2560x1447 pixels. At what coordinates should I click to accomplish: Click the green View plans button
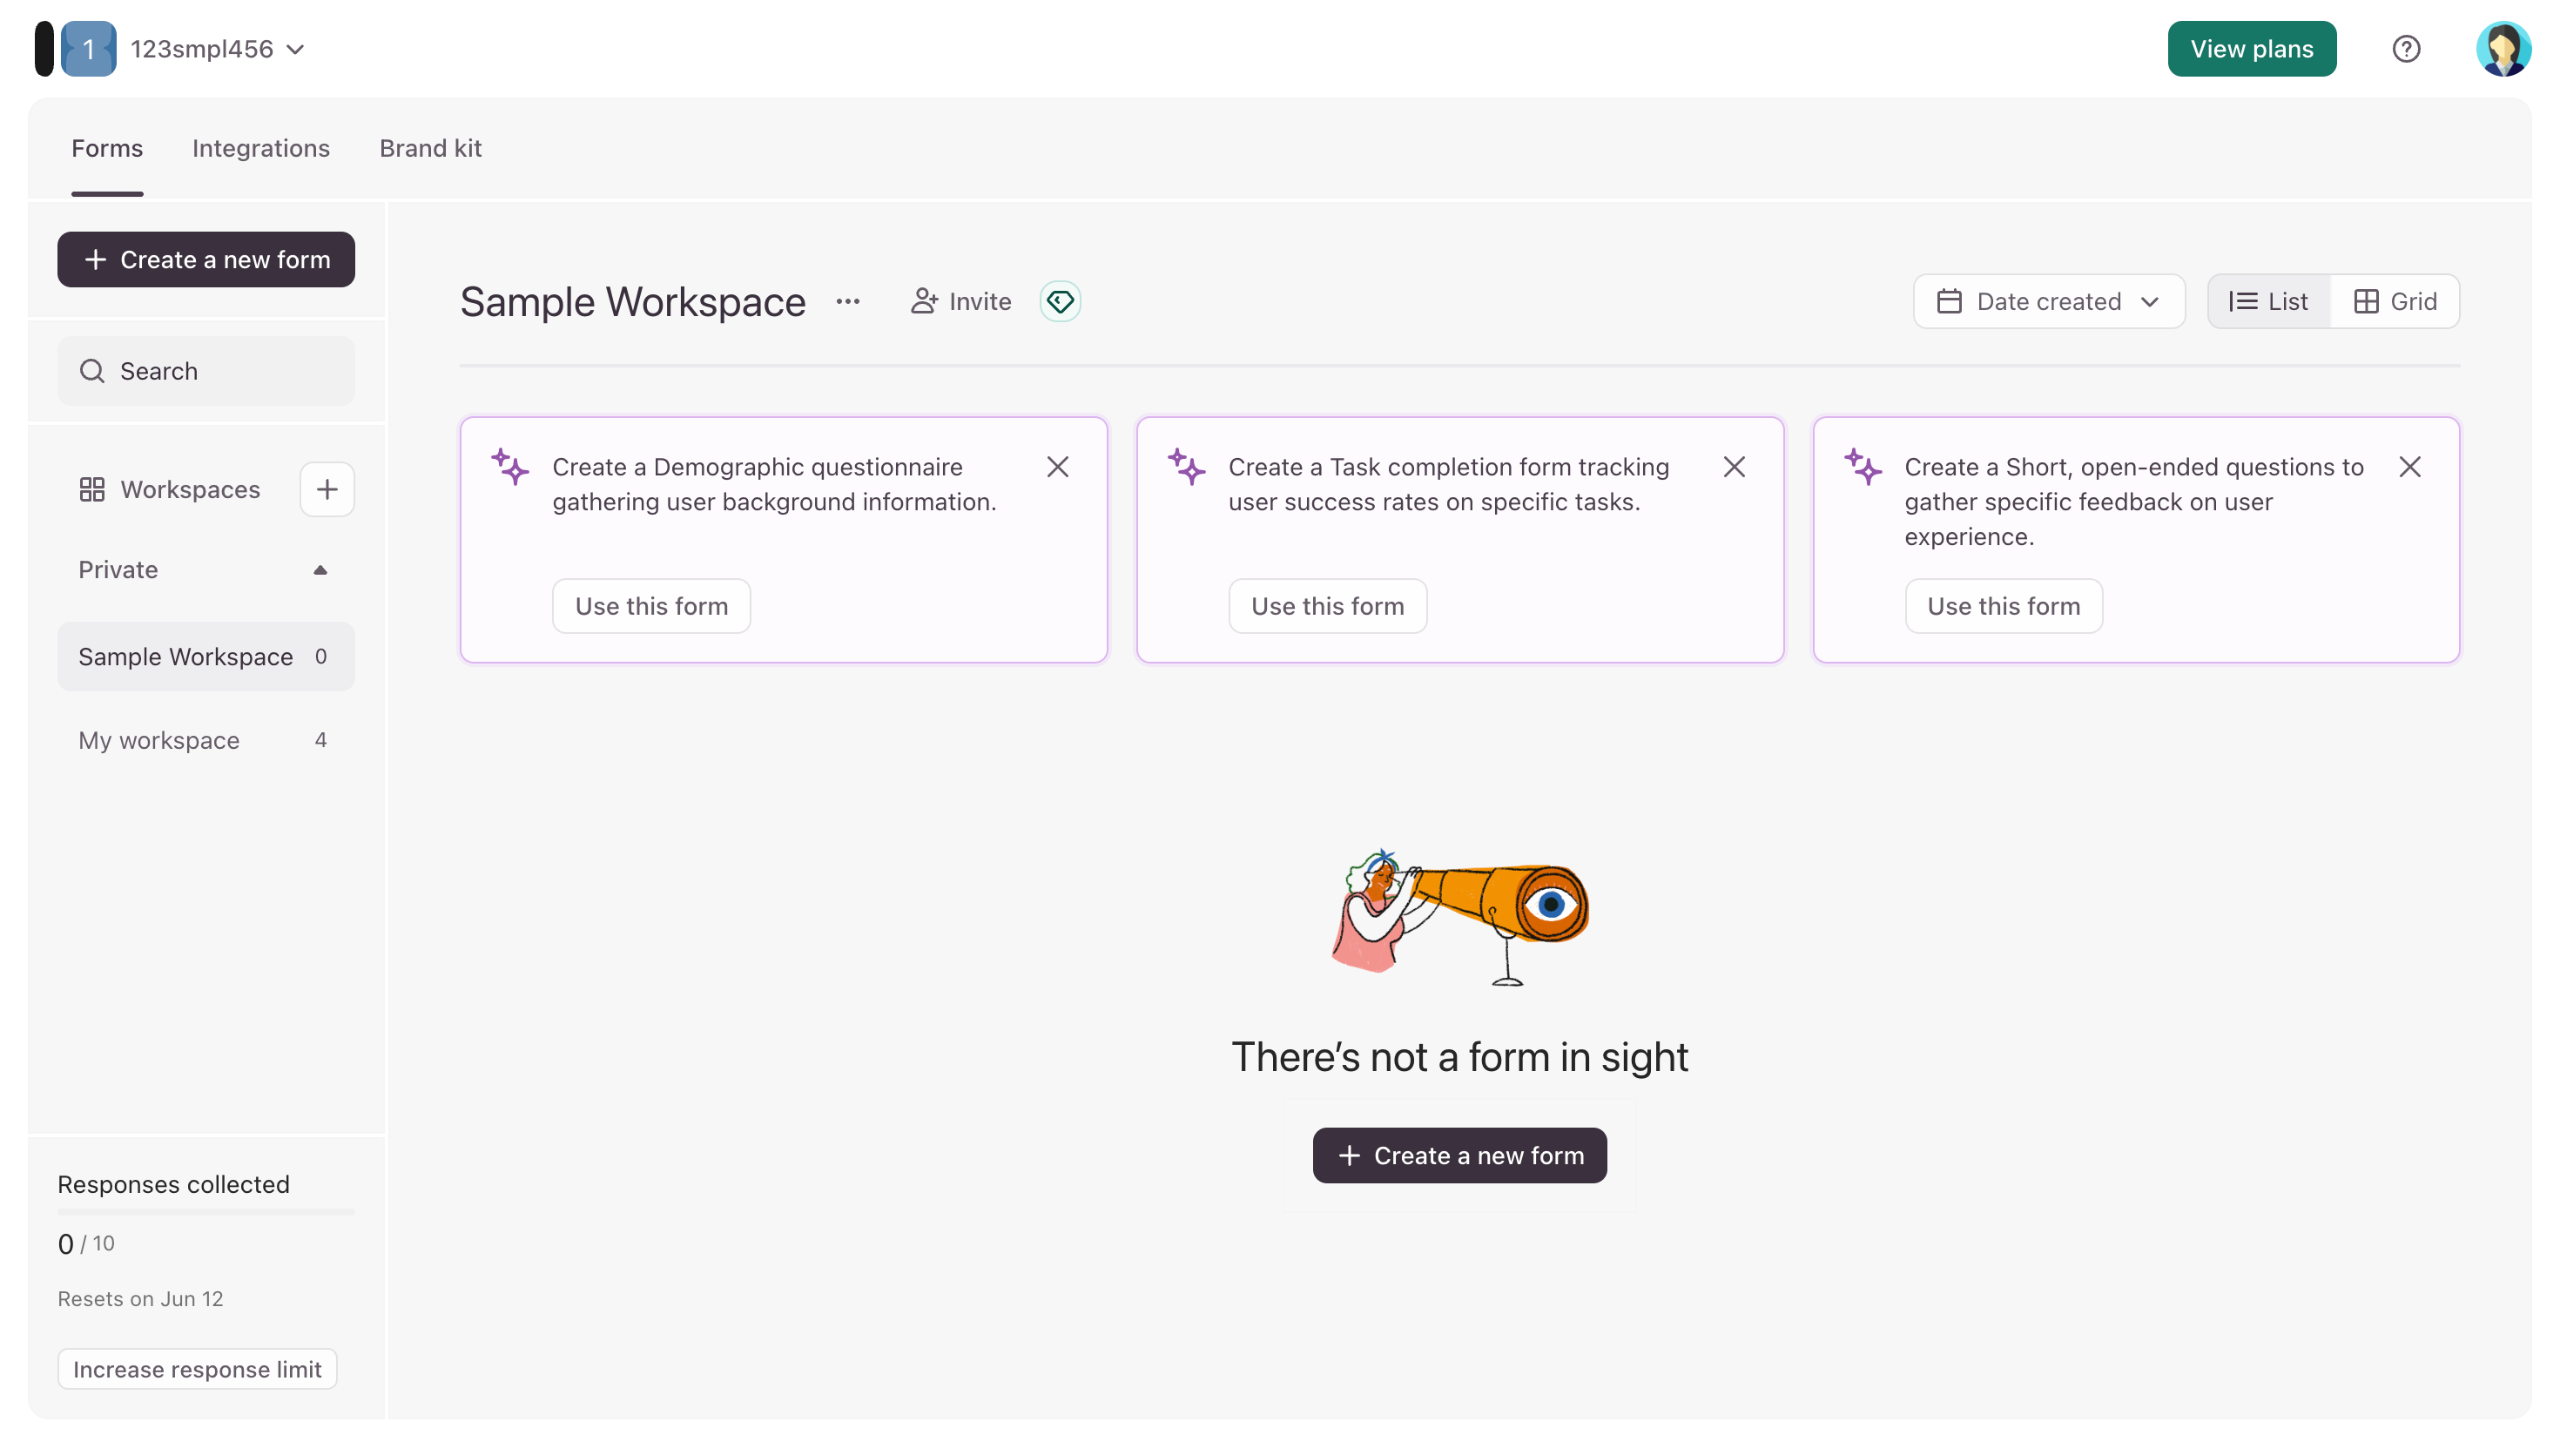(2251, 49)
